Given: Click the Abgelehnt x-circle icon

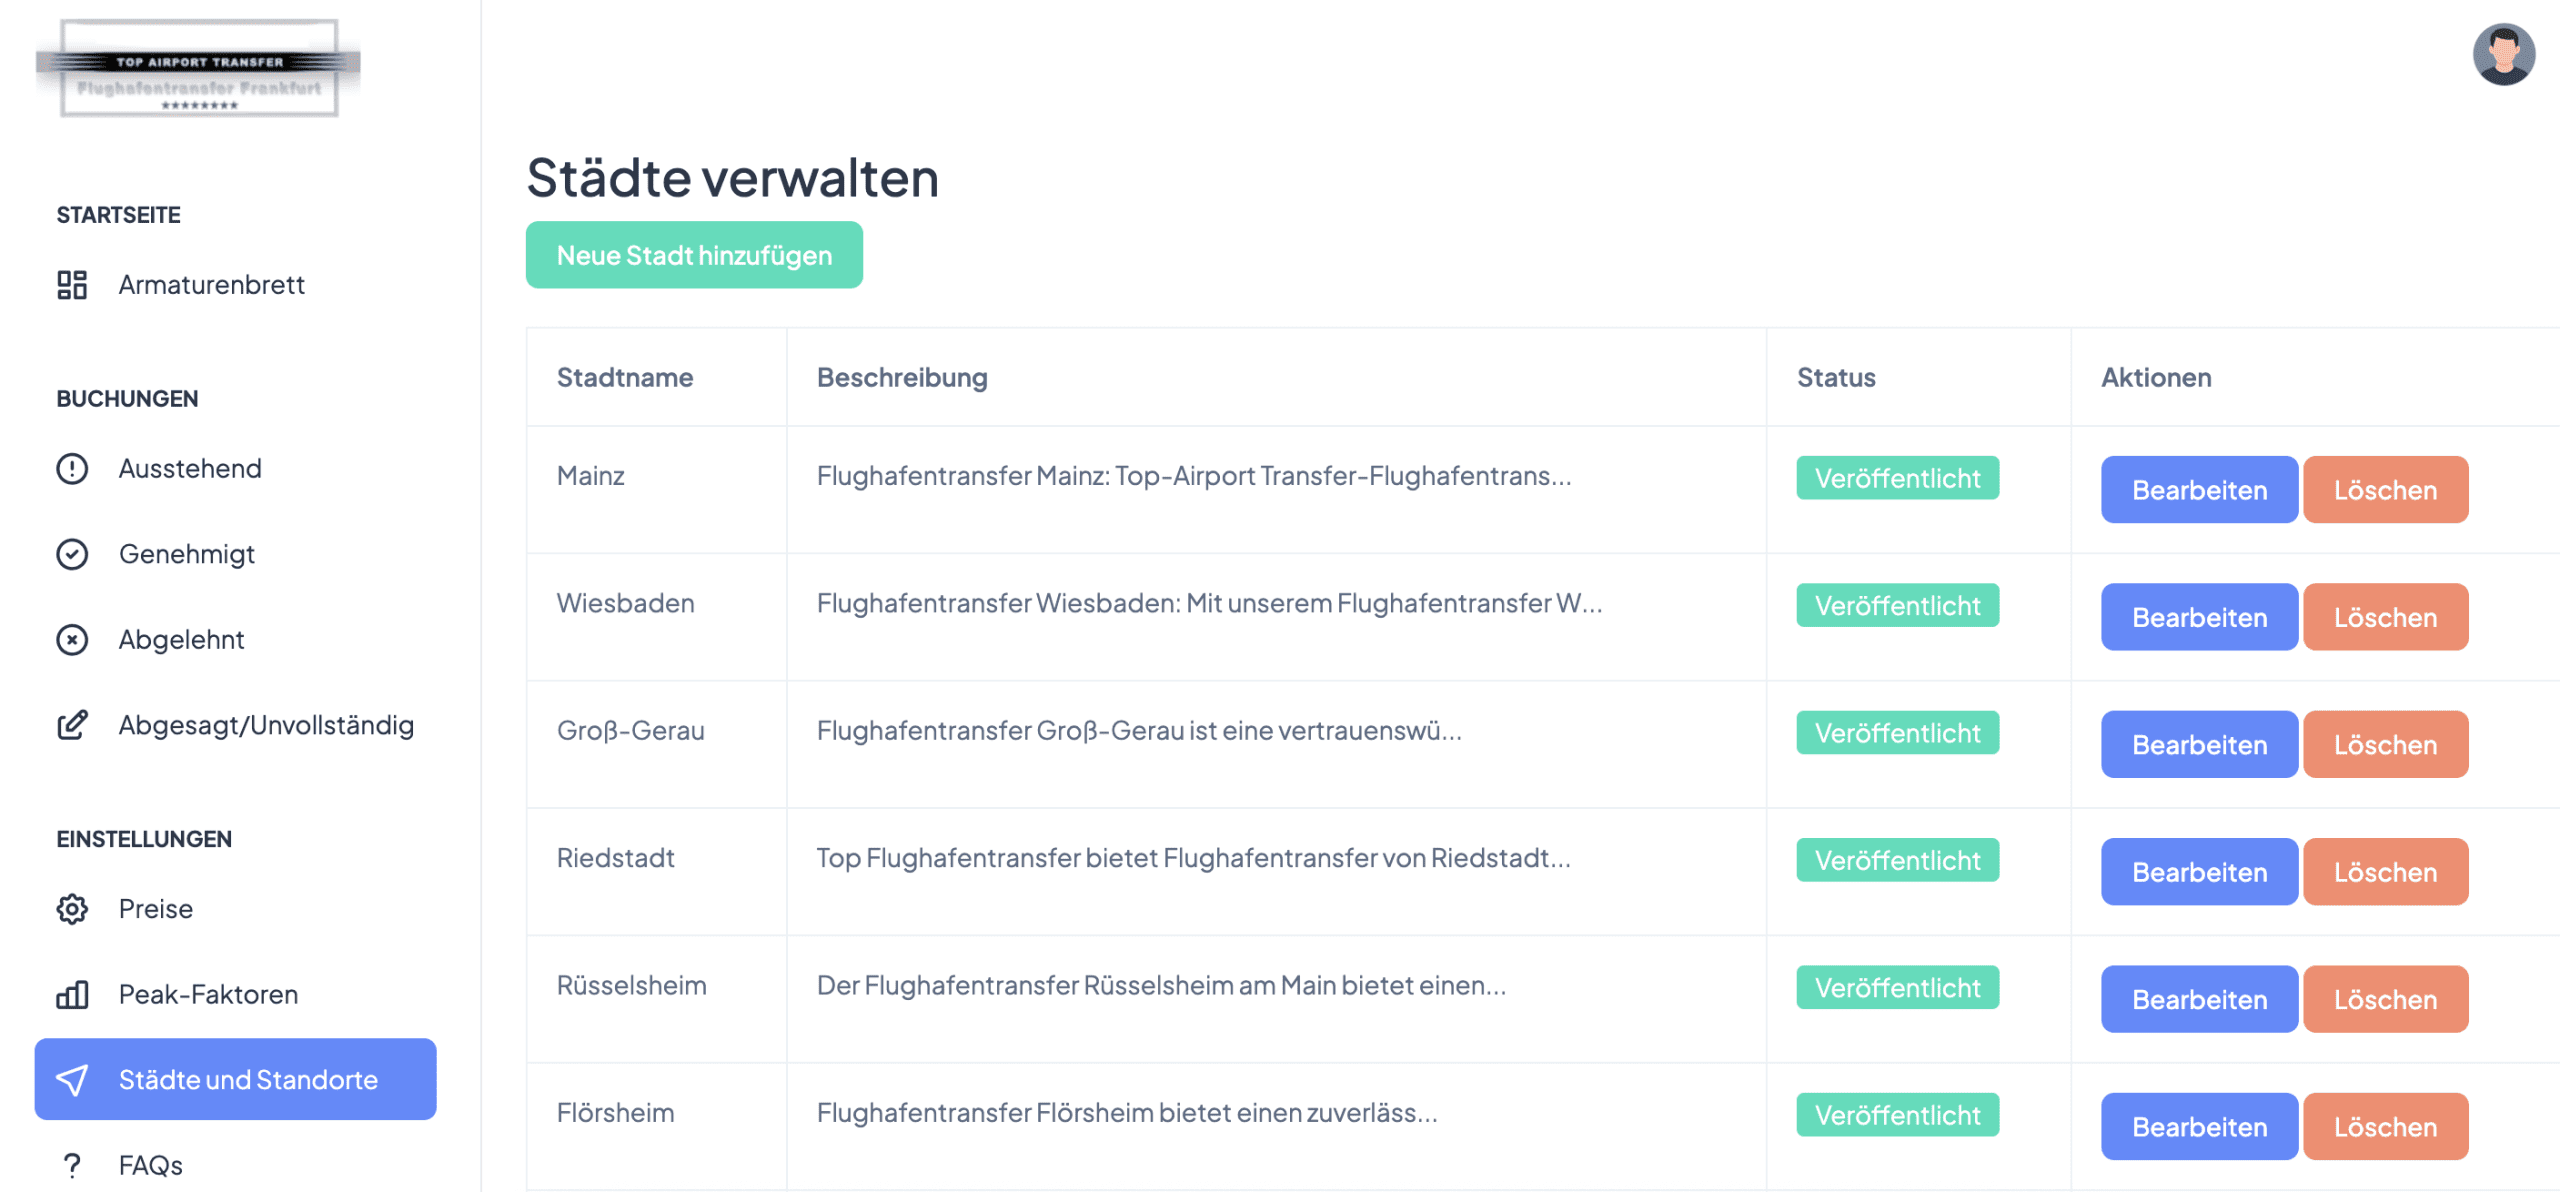Looking at the screenshot, I should (x=72, y=640).
